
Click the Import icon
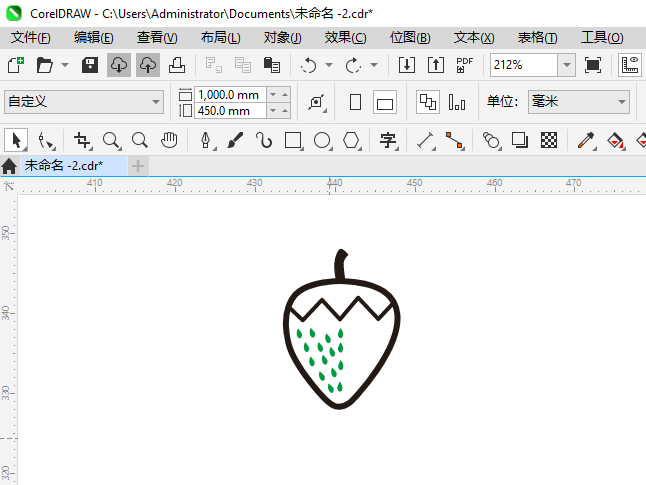tap(407, 65)
